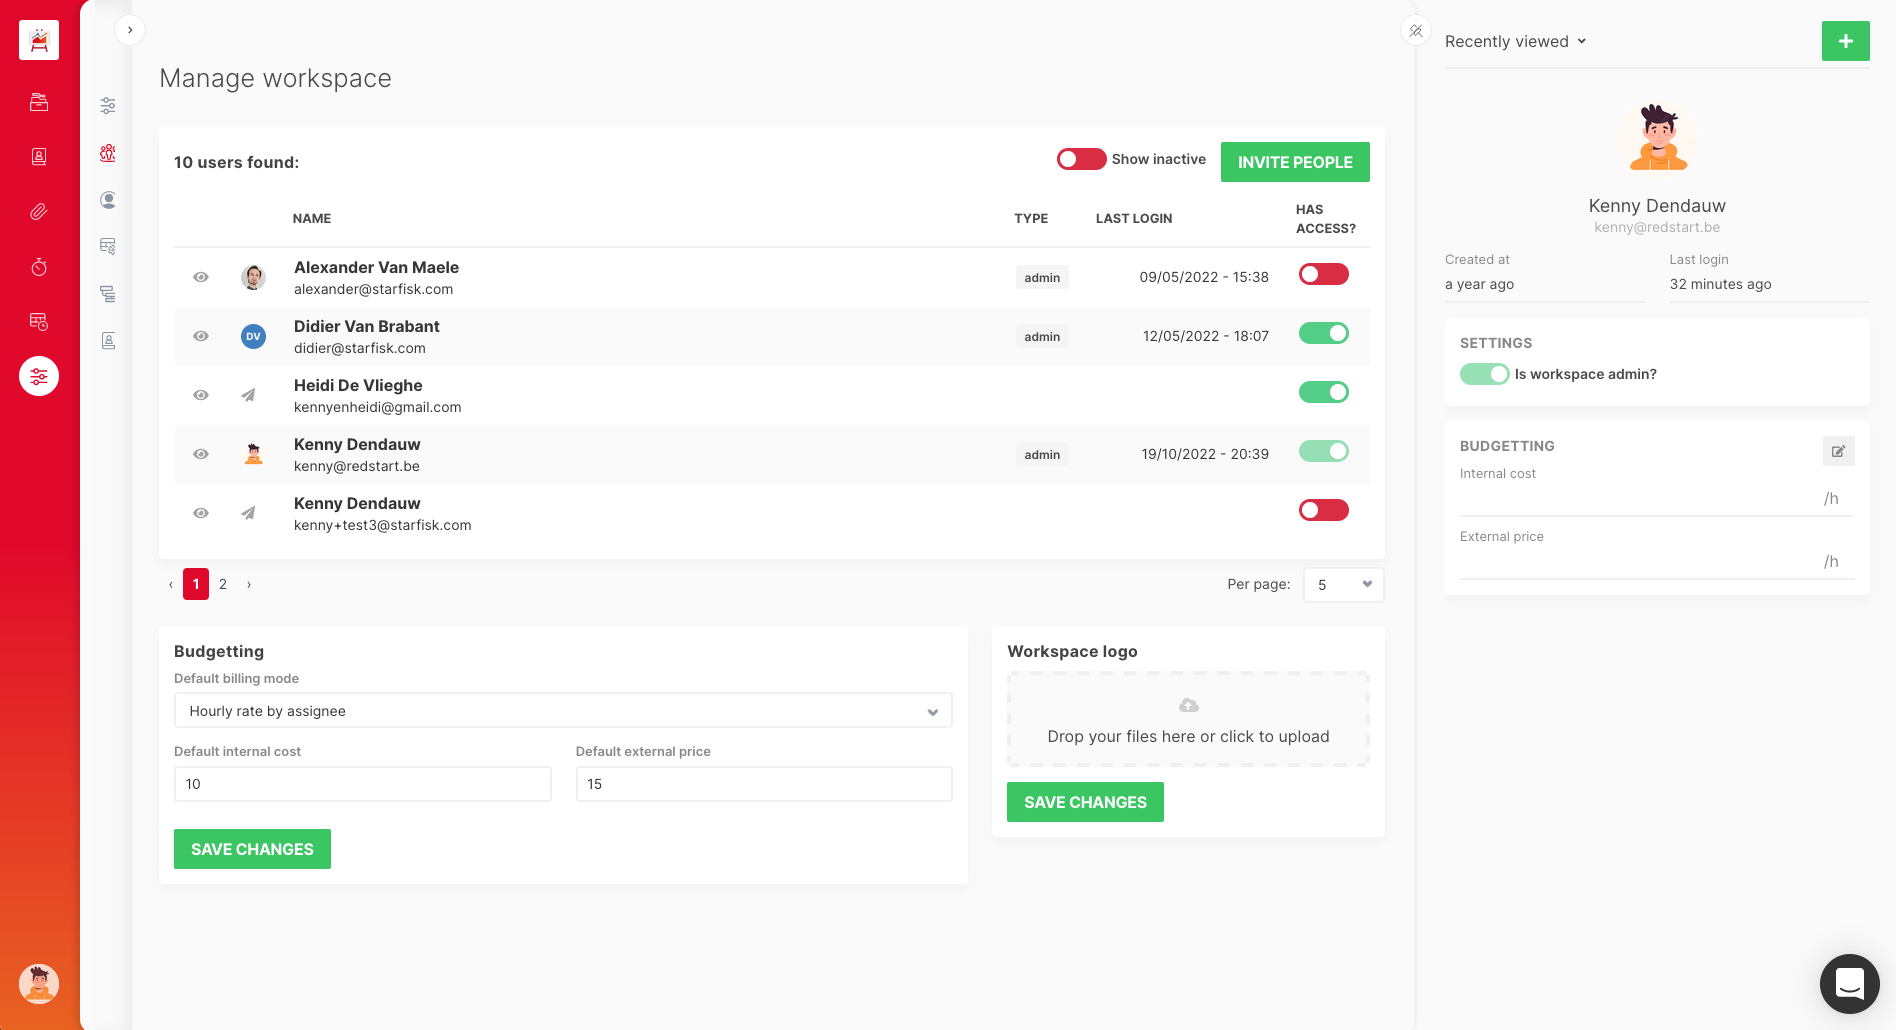Toggle the Show inactive switch

point(1081,159)
